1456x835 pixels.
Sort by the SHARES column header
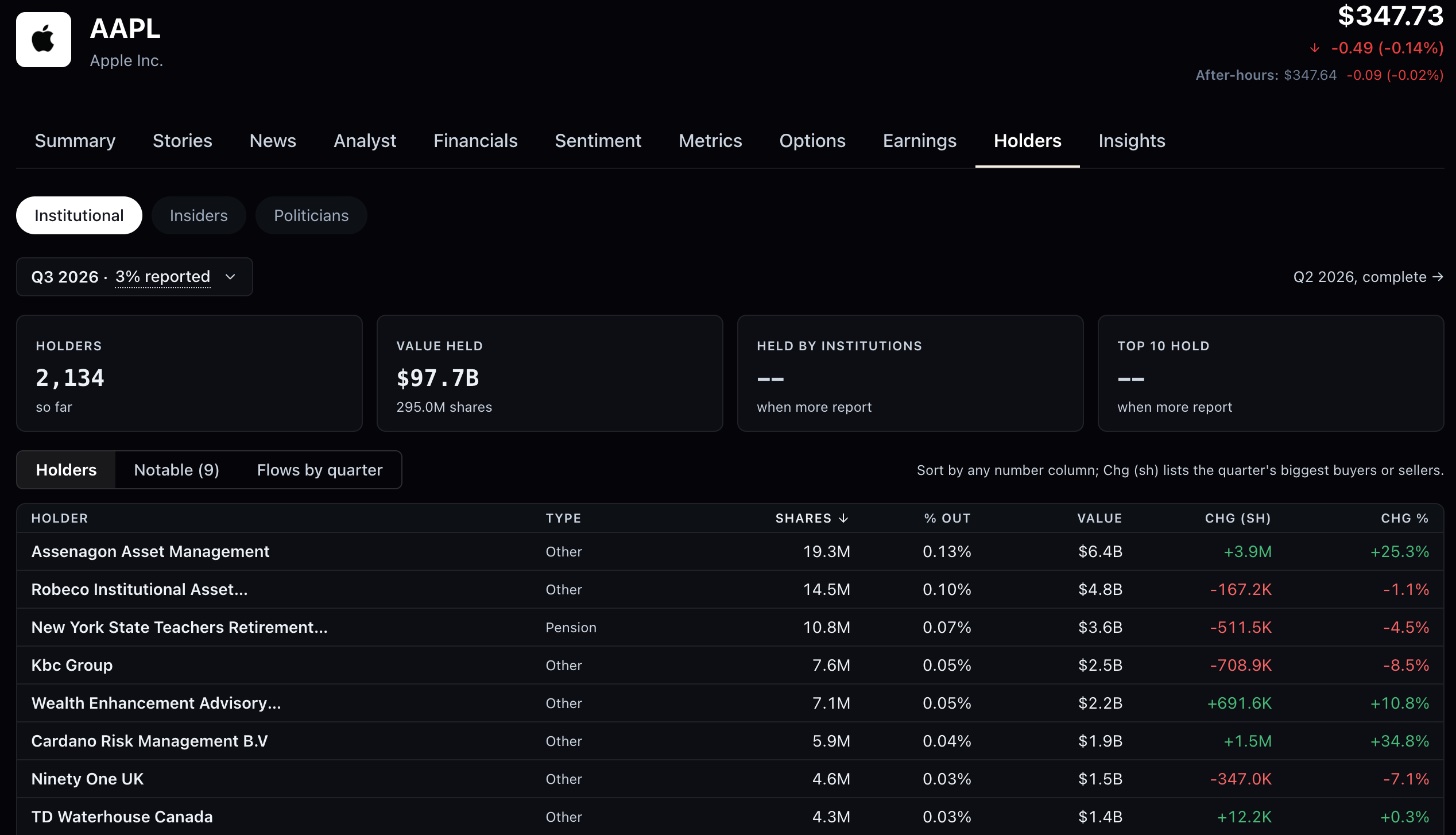point(812,518)
